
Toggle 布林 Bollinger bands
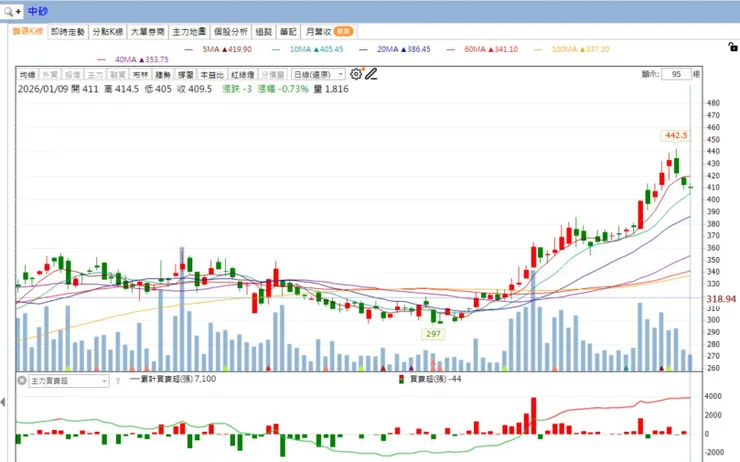point(141,75)
